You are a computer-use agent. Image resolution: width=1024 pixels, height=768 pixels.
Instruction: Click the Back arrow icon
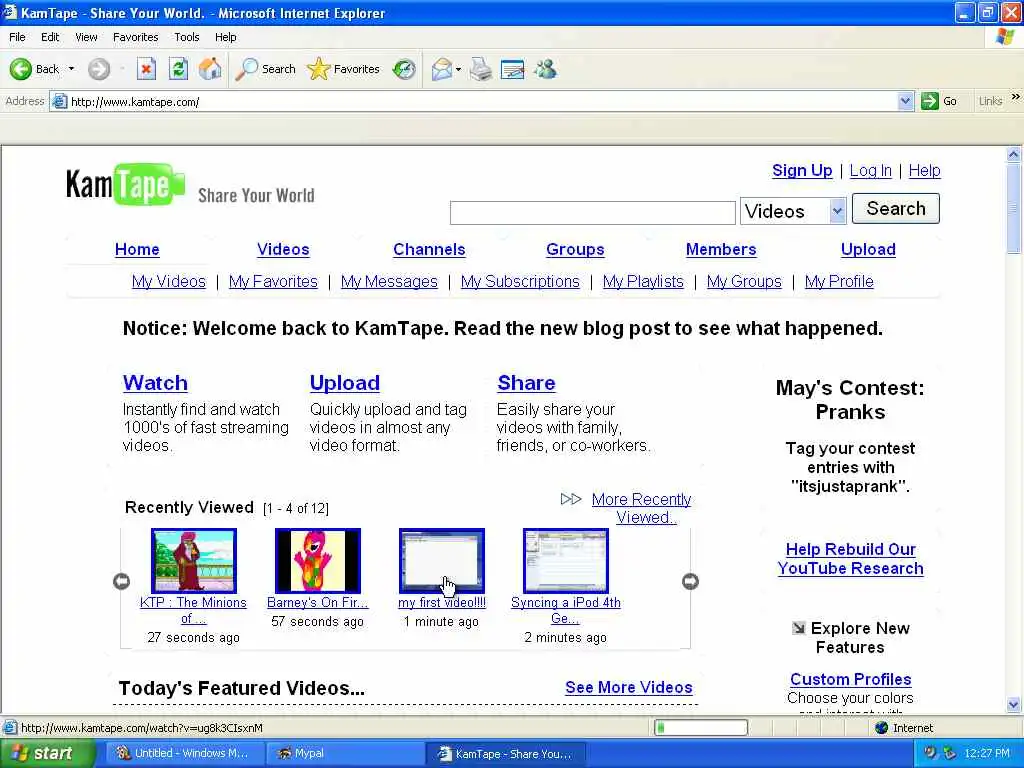pos(21,69)
